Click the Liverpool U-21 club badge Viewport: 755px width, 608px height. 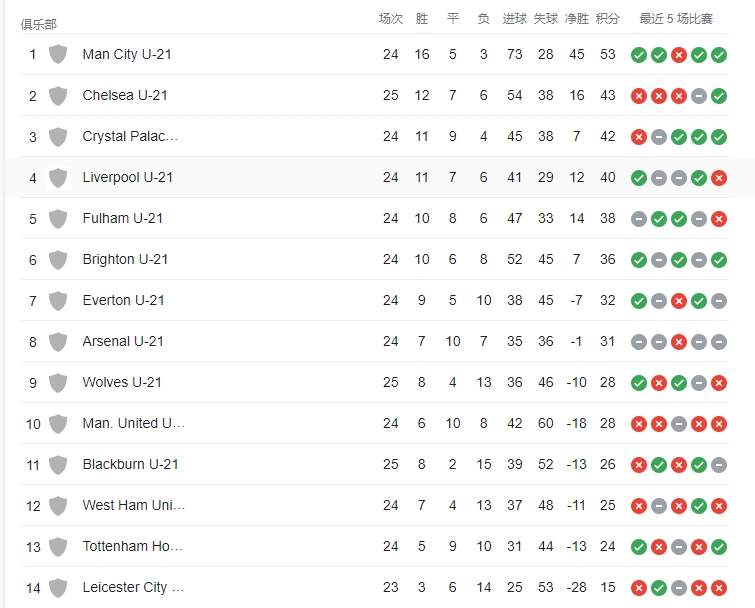tap(58, 177)
